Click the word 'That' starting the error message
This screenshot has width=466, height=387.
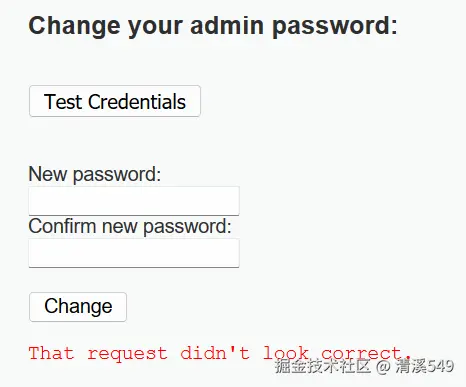pyautogui.click(x=51, y=353)
